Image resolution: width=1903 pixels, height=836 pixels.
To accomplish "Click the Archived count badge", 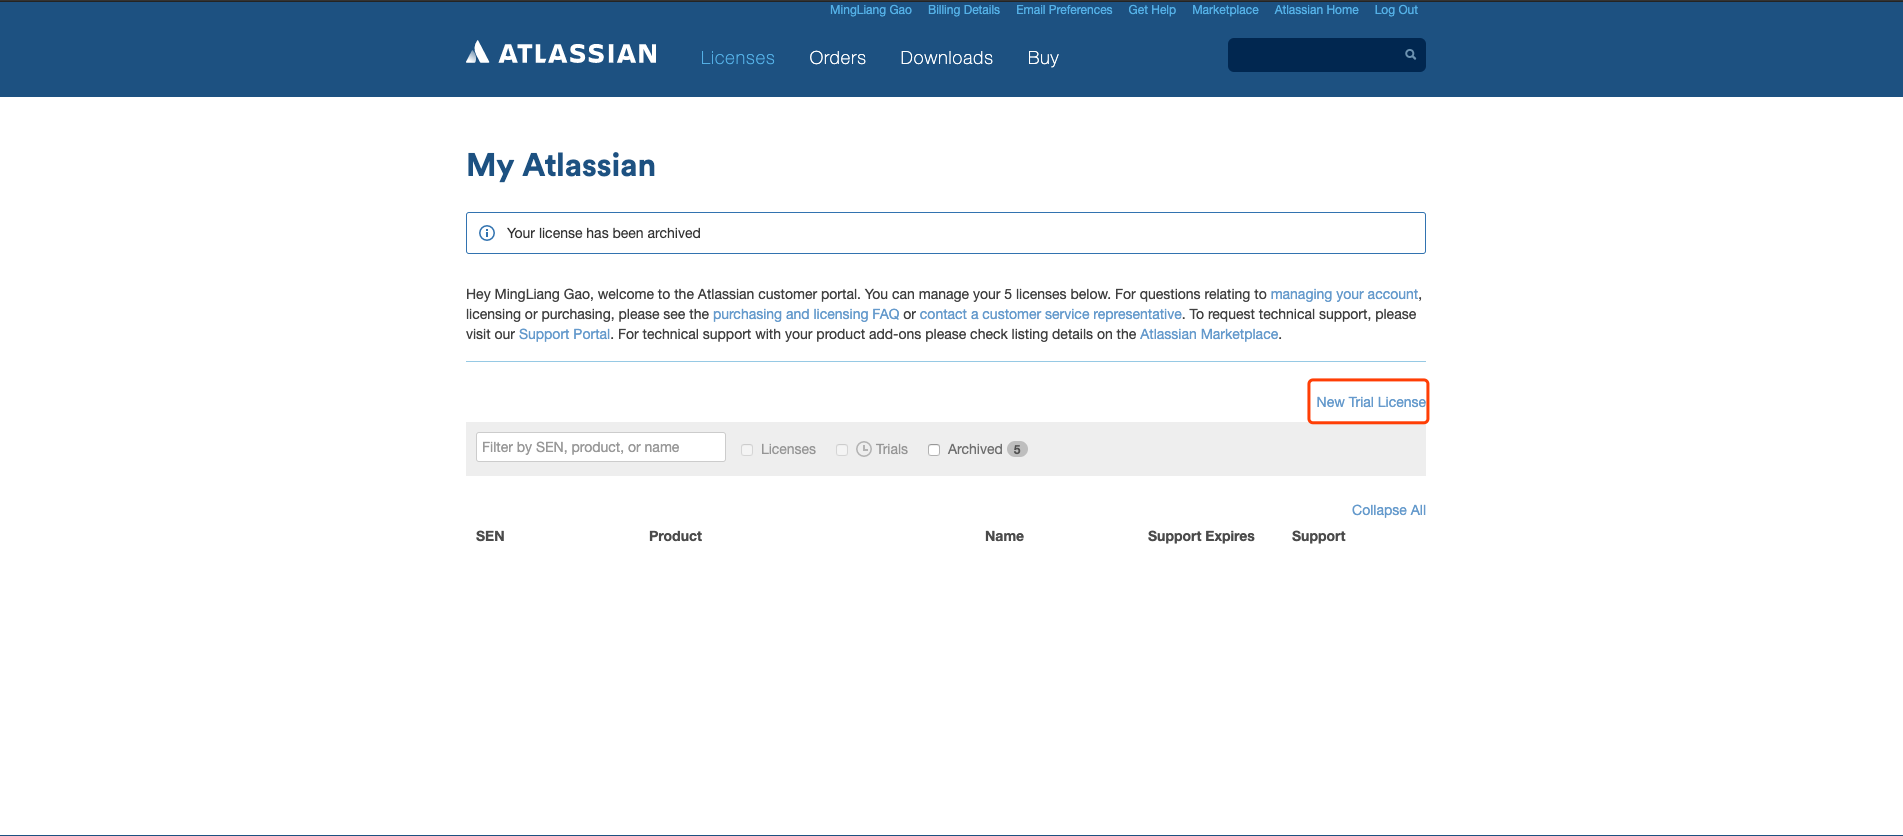I will [x=1017, y=450].
